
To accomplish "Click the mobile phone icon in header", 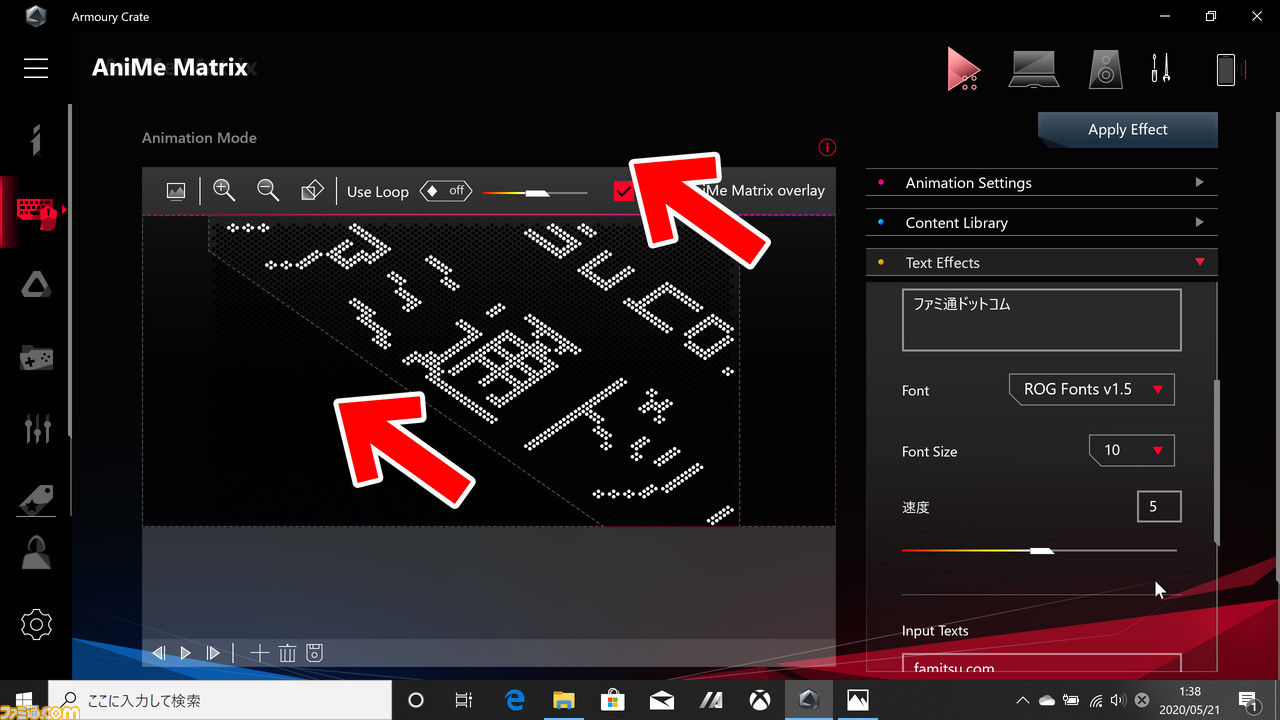I will 1226,69.
